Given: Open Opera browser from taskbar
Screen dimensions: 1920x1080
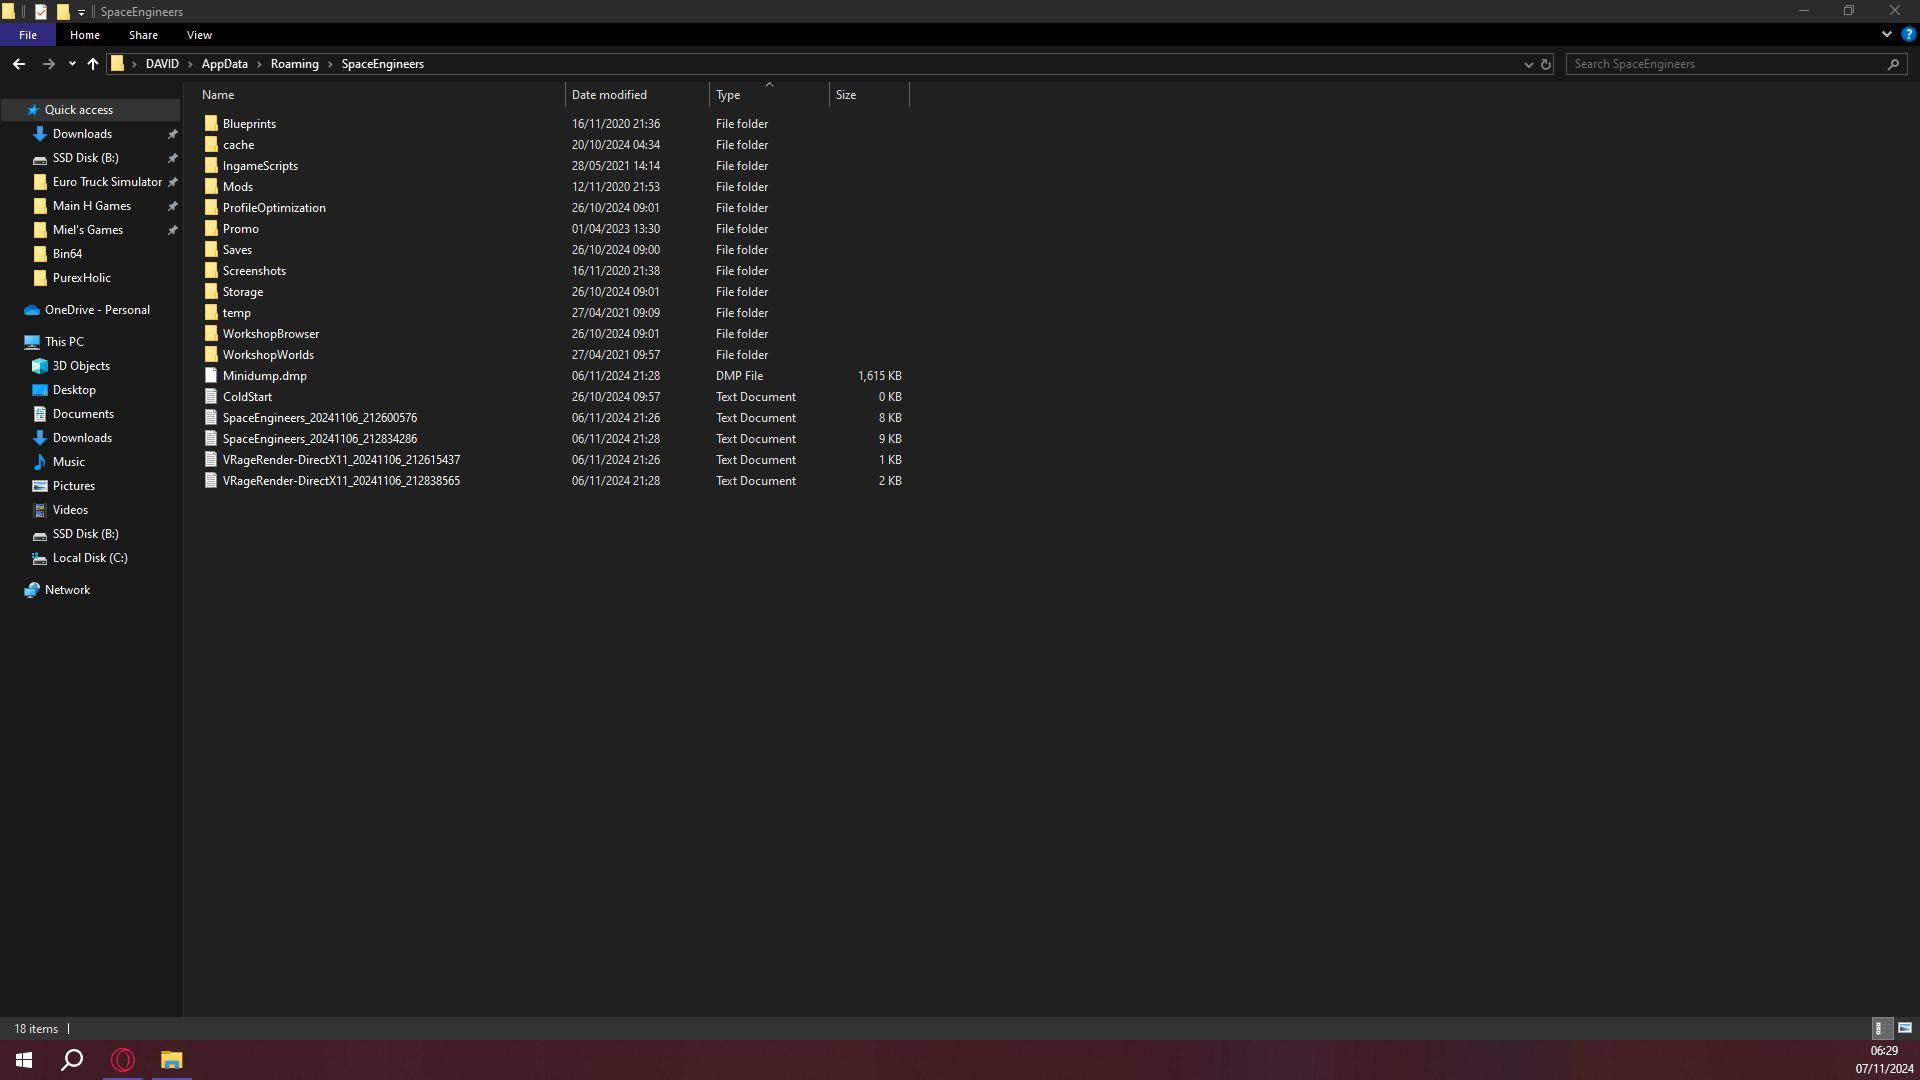Looking at the screenshot, I should click(123, 1060).
